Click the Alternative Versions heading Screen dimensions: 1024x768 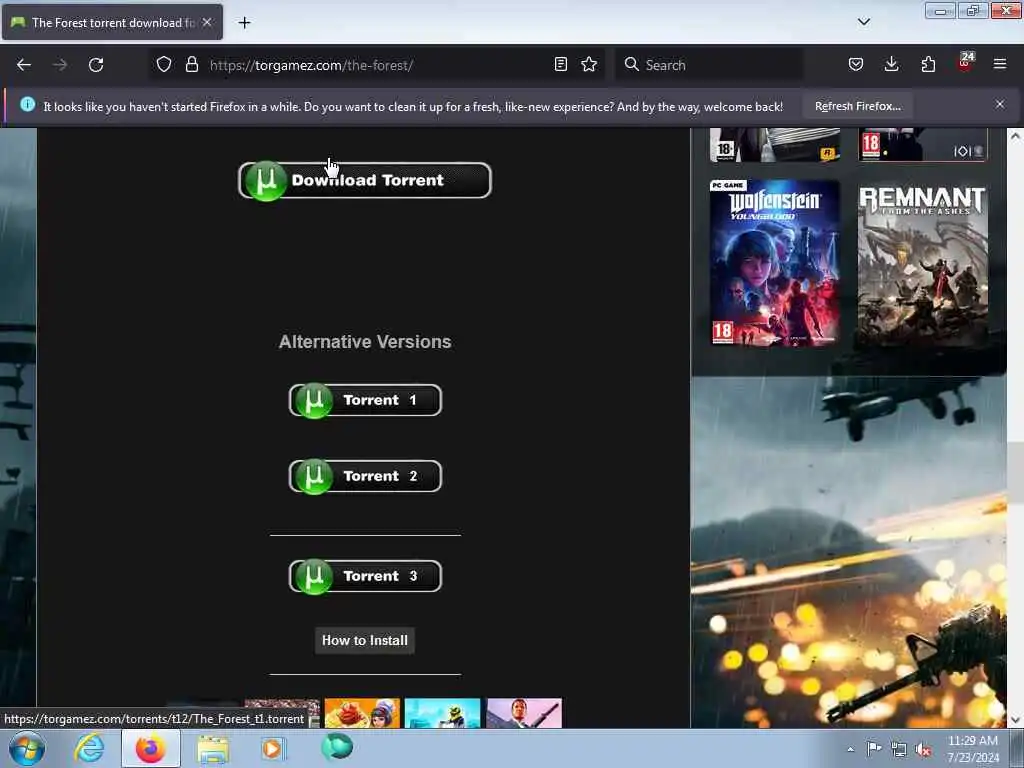coord(365,342)
